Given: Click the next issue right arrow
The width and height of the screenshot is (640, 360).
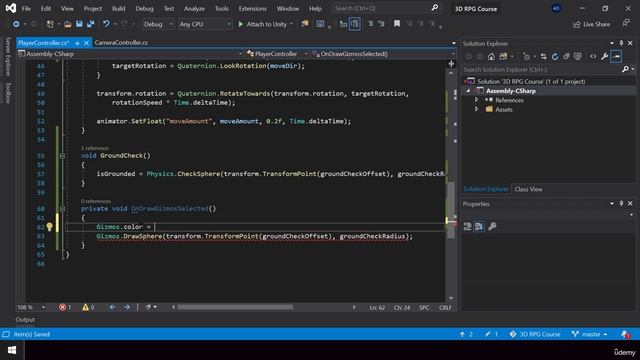Looking at the screenshot, I should [x=127, y=307].
